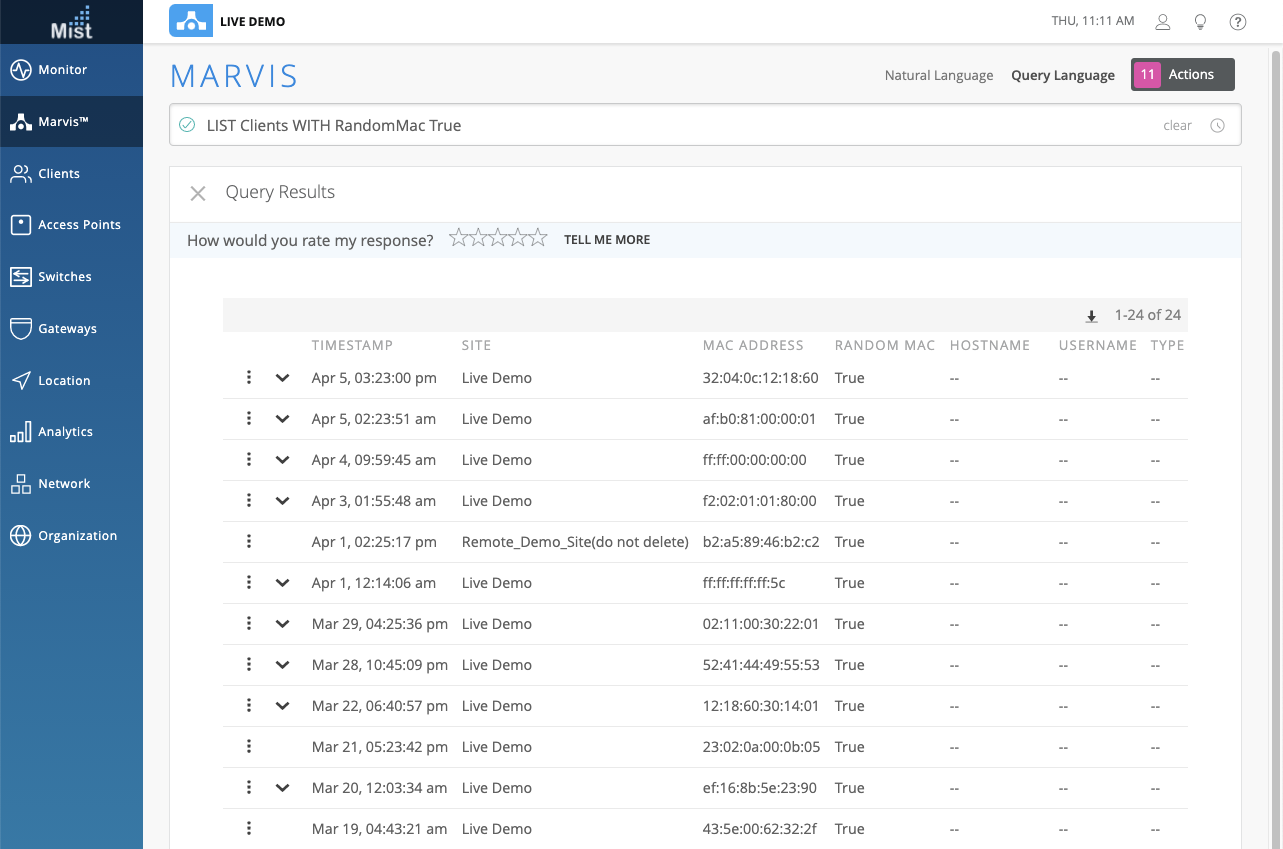Click the query history clock icon
Viewport: 1283px width, 849px height.
click(1217, 126)
